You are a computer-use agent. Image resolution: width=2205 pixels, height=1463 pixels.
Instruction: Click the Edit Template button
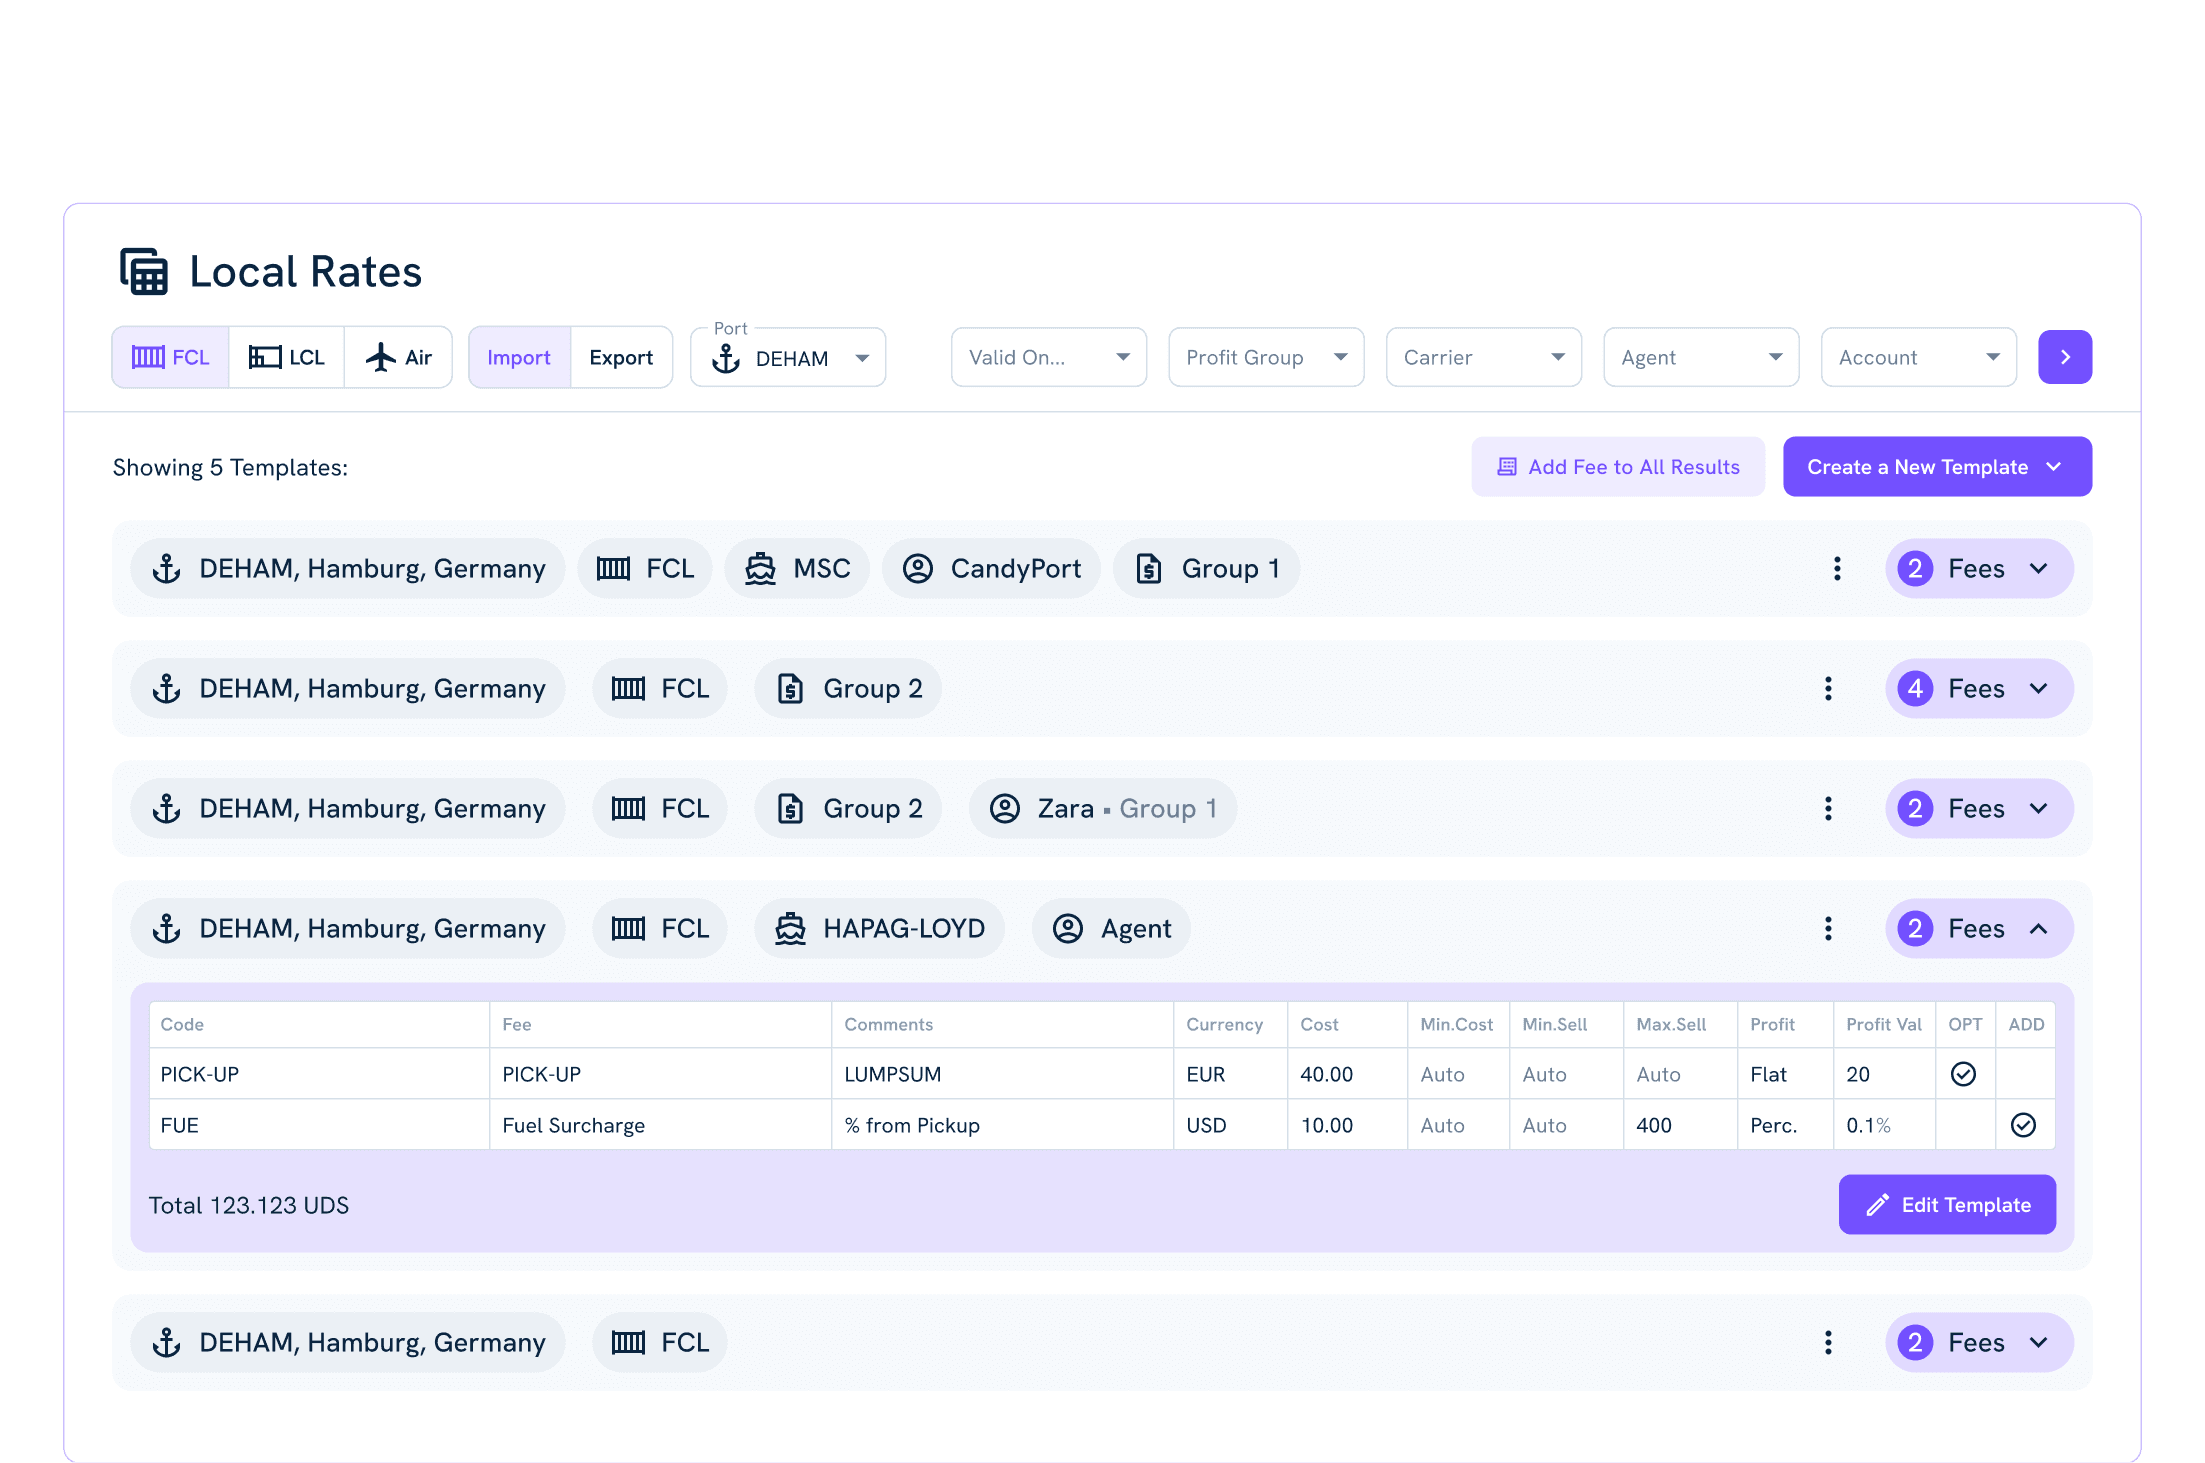point(1947,1205)
